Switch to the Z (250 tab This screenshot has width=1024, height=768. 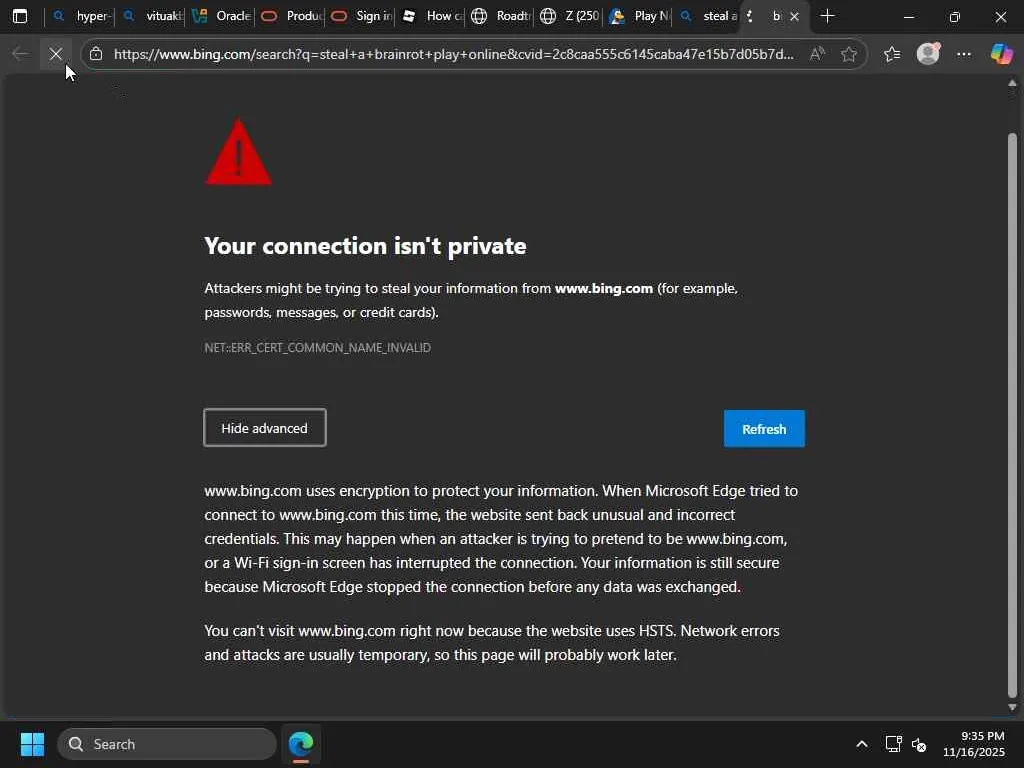click(570, 16)
